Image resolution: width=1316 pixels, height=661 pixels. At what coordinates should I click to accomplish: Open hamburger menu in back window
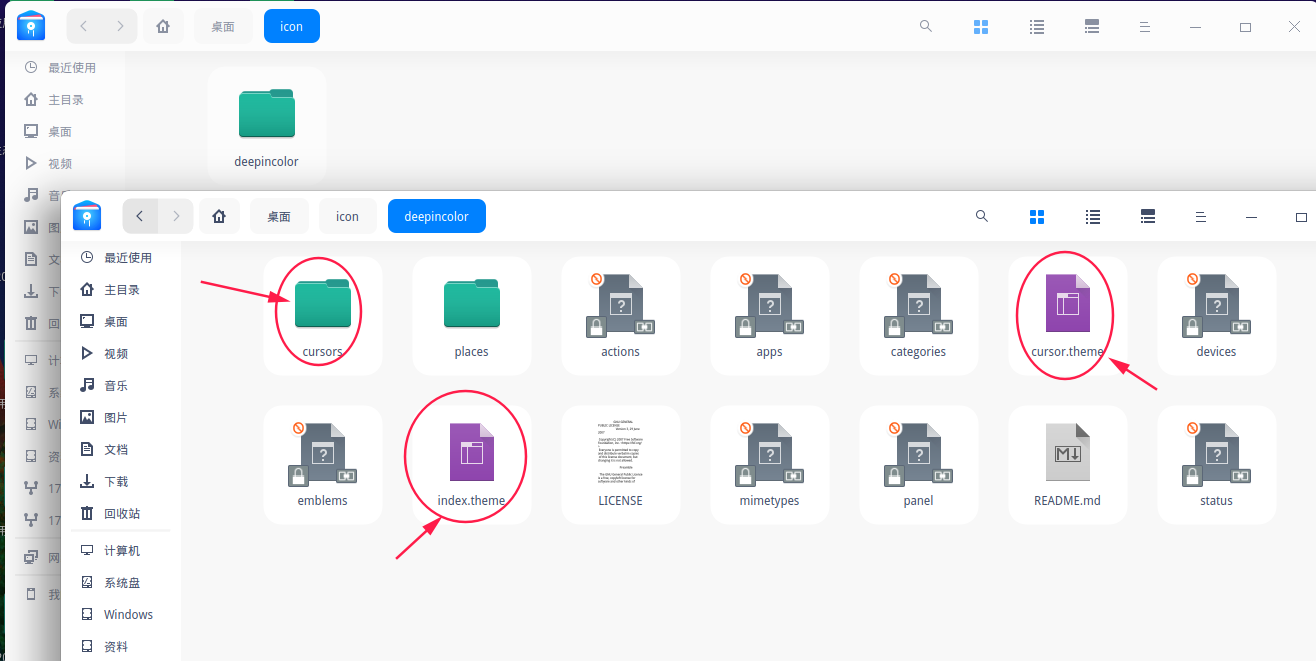[1145, 27]
